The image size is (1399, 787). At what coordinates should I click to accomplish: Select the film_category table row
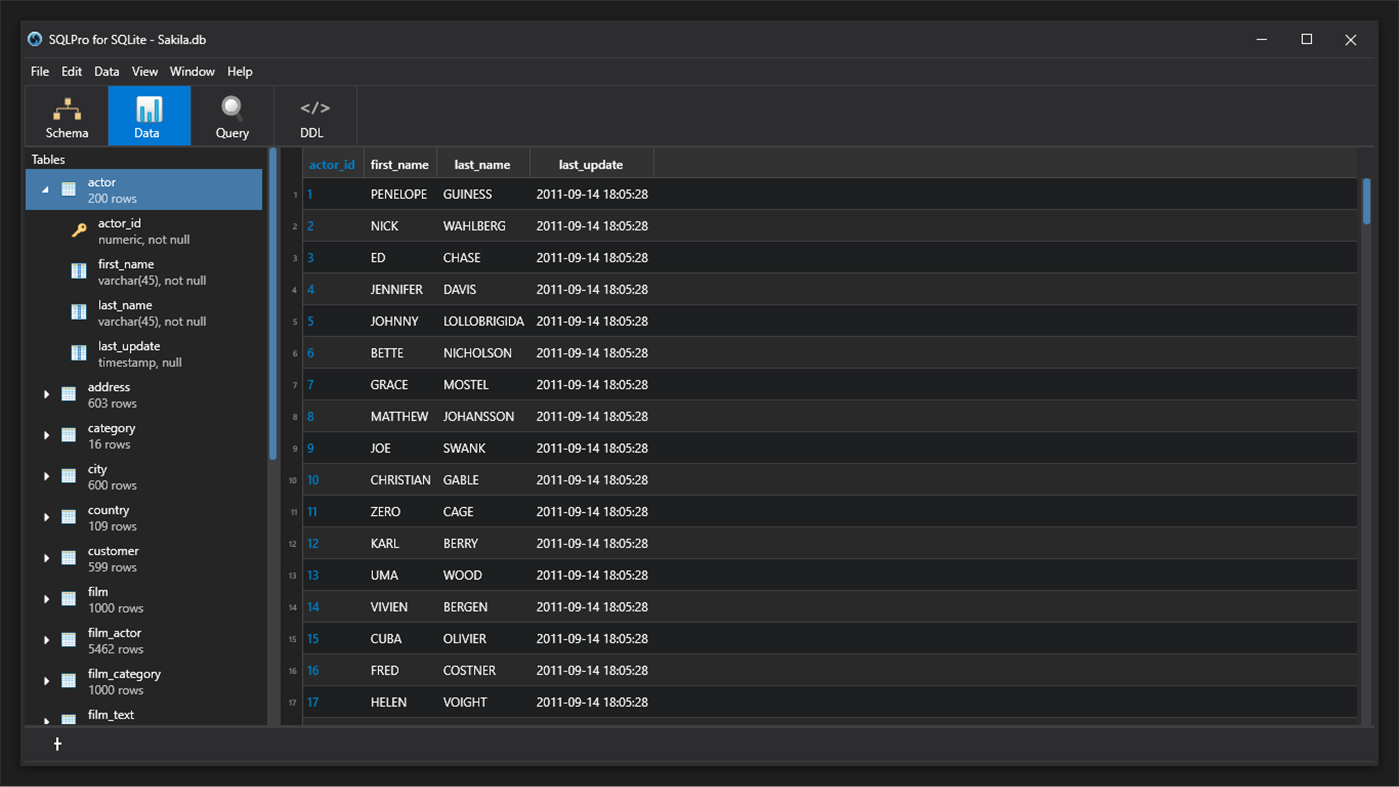[144, 681]
